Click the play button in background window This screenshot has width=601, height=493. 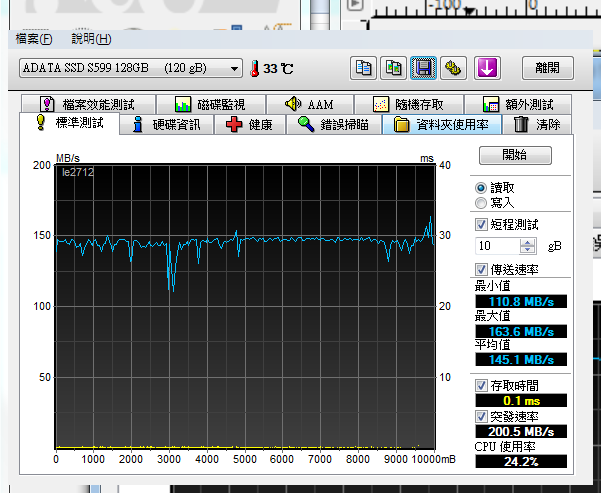point(355,5)
